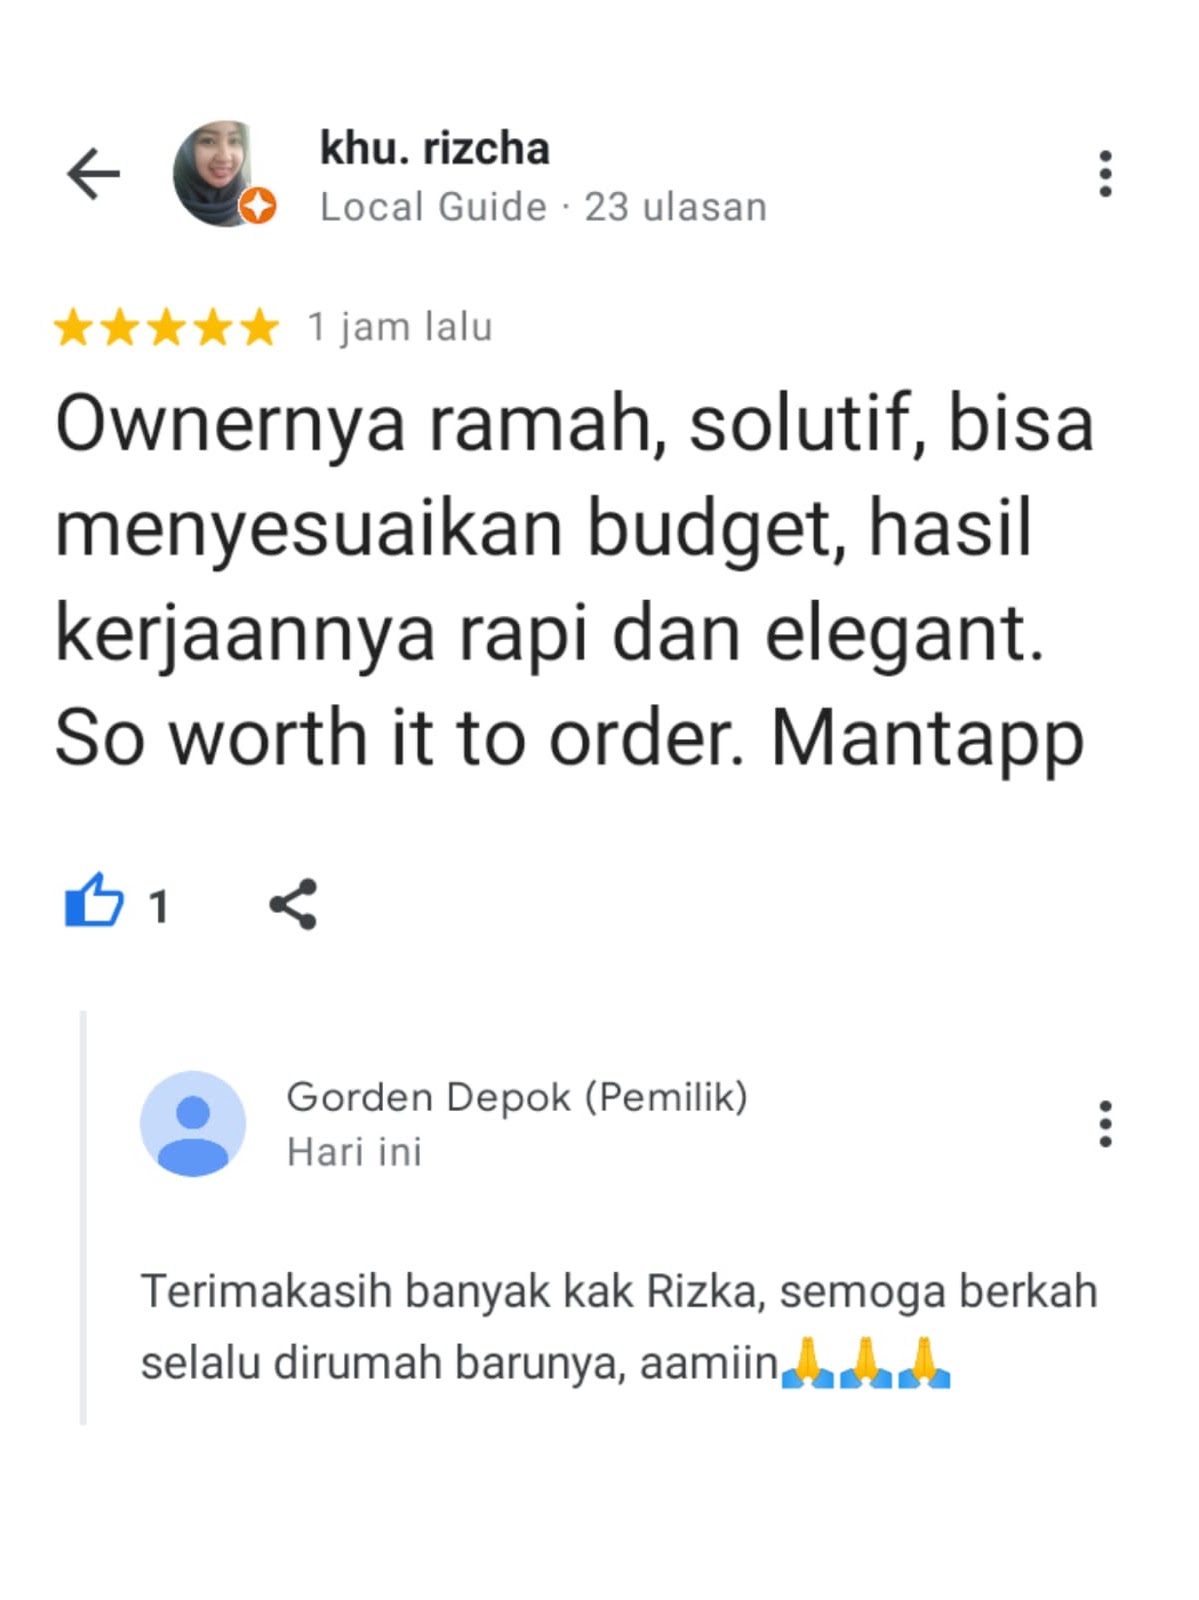Like the review with thumbs up
The image size is (1199, 1600).
tap(94, 901)
